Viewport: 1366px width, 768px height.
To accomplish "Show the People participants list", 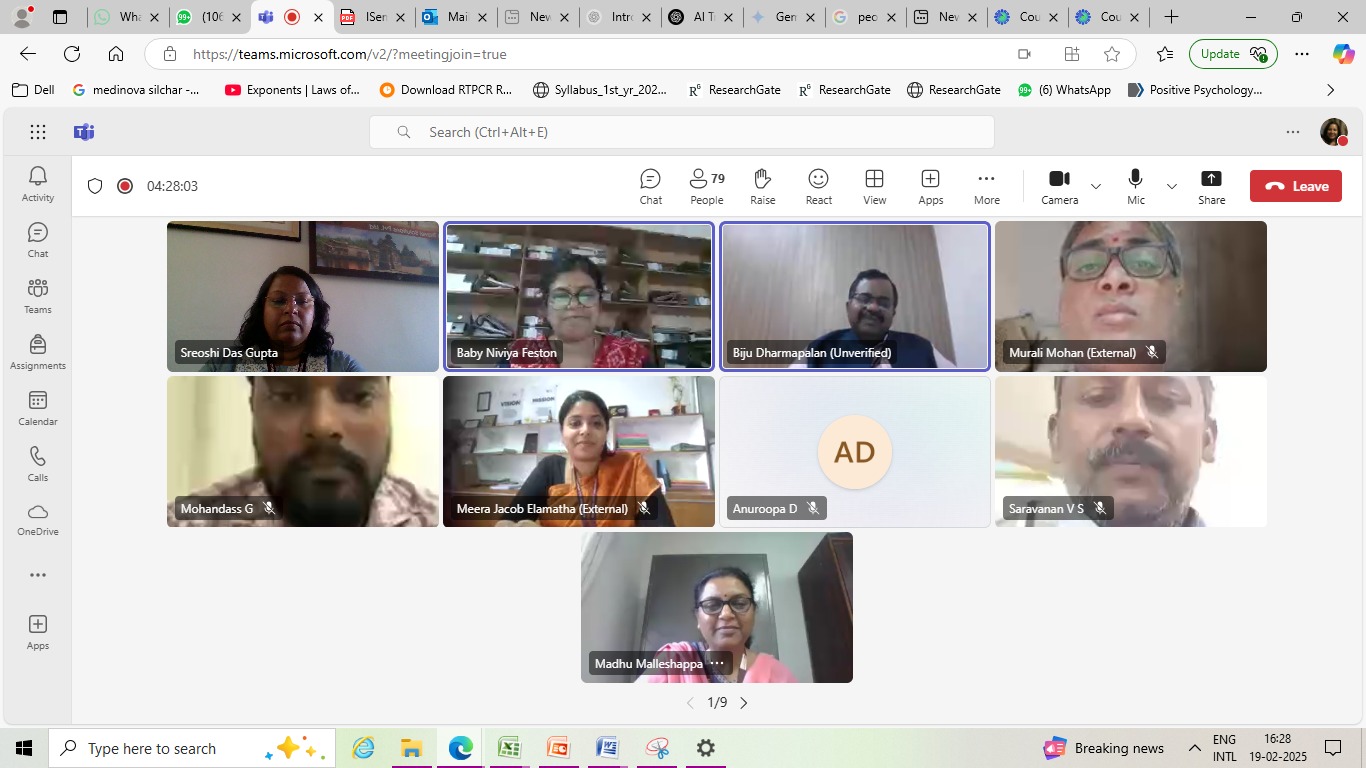I will 707,186.
